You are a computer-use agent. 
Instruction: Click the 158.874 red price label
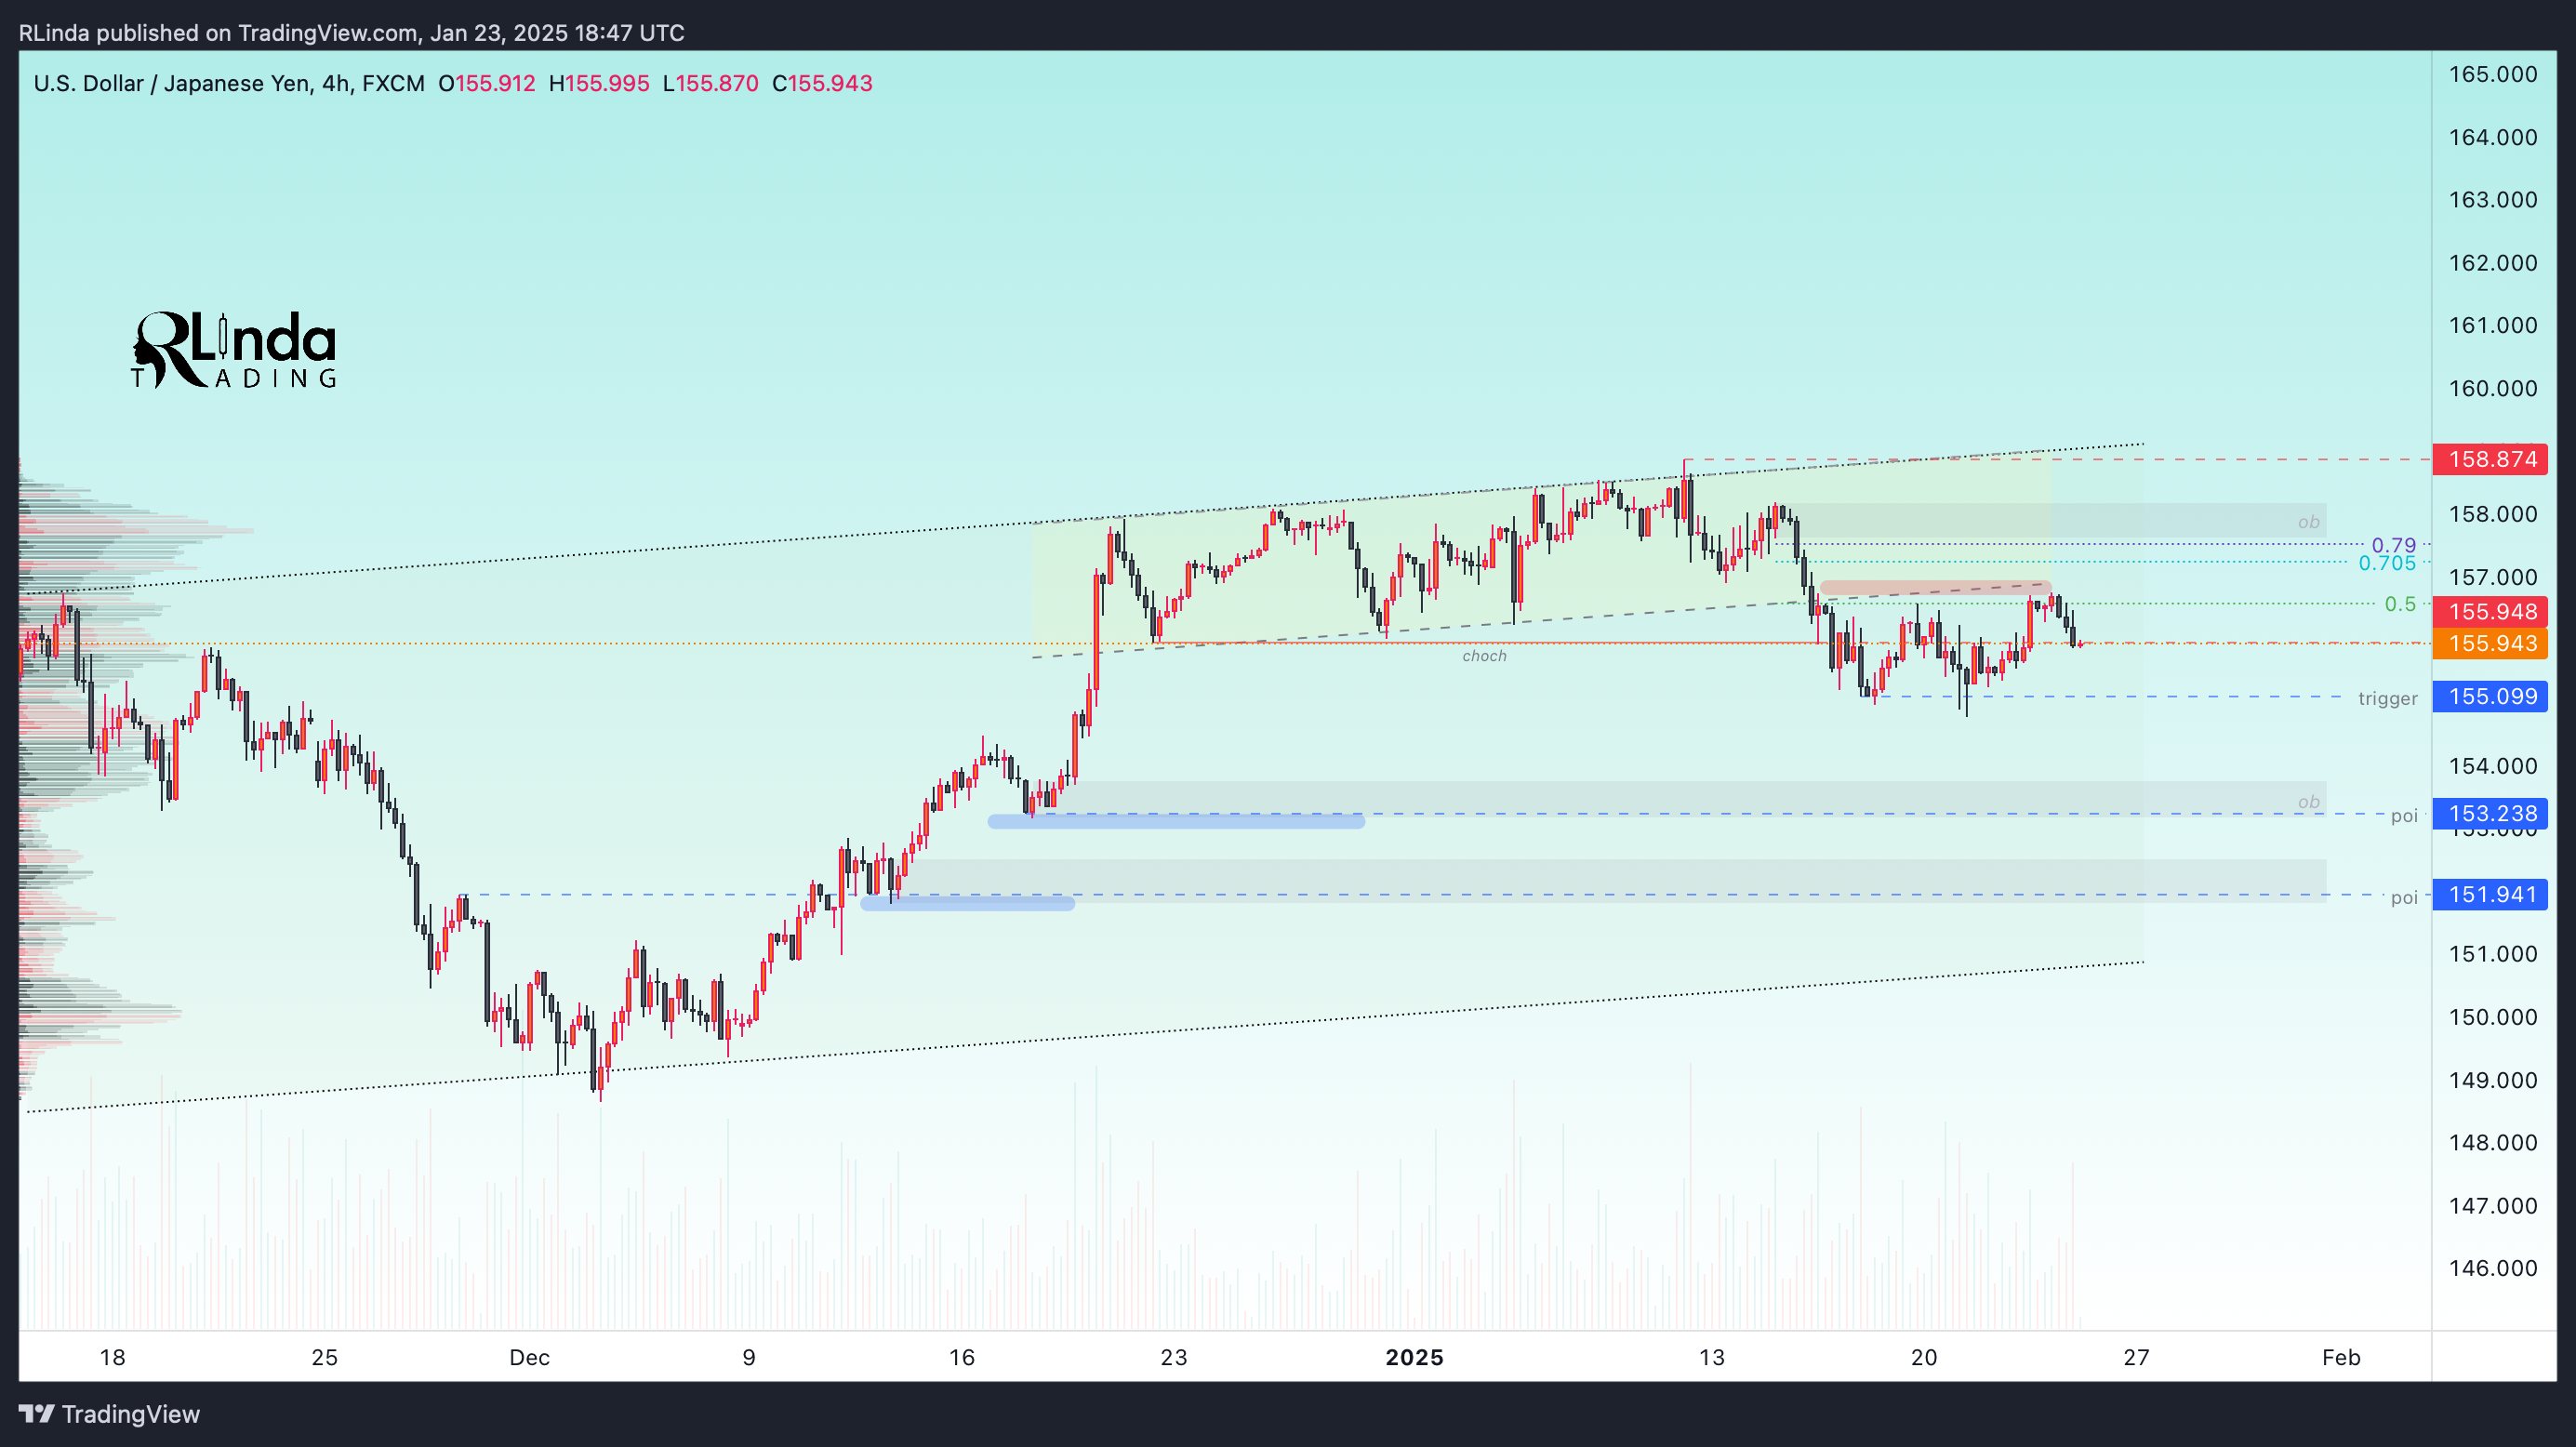tap(2490, 459)
